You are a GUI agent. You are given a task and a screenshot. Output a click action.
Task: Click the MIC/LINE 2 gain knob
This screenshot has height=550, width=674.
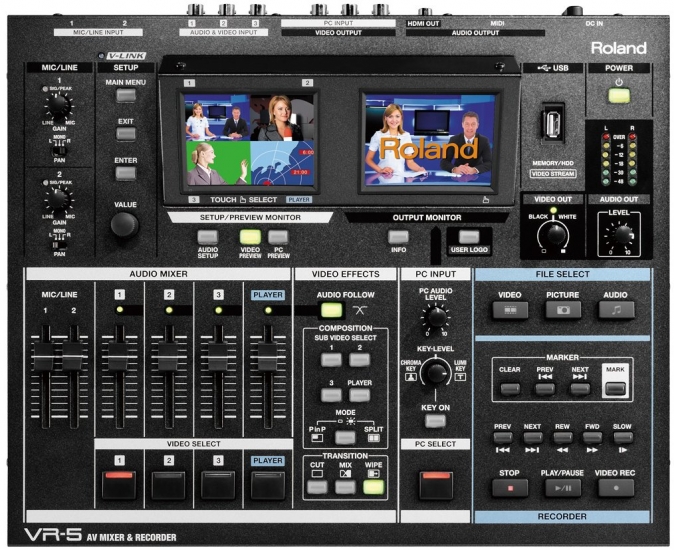point(58,199)
